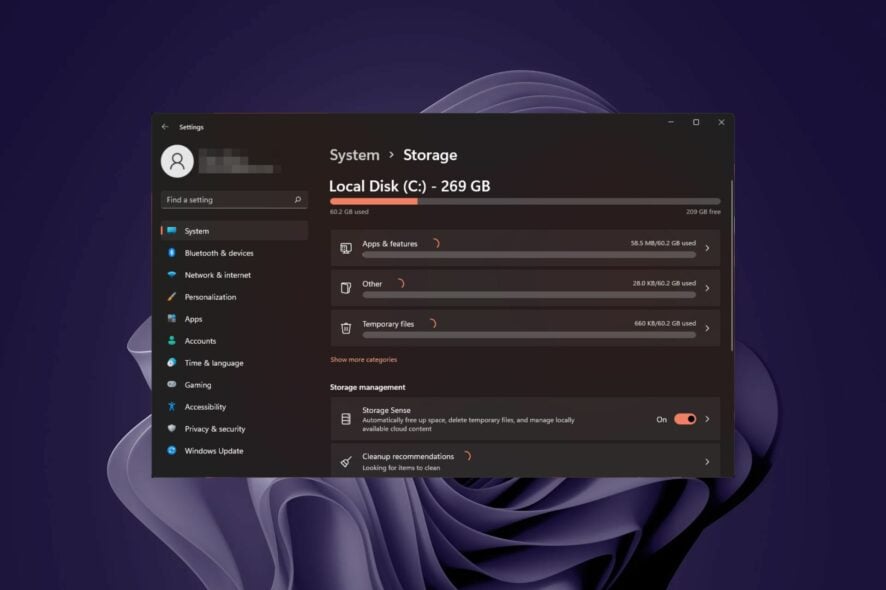Screen dimensions: 886x590
Task: Click the Bluetooth icon in sidebar
Action: (172, 253)
